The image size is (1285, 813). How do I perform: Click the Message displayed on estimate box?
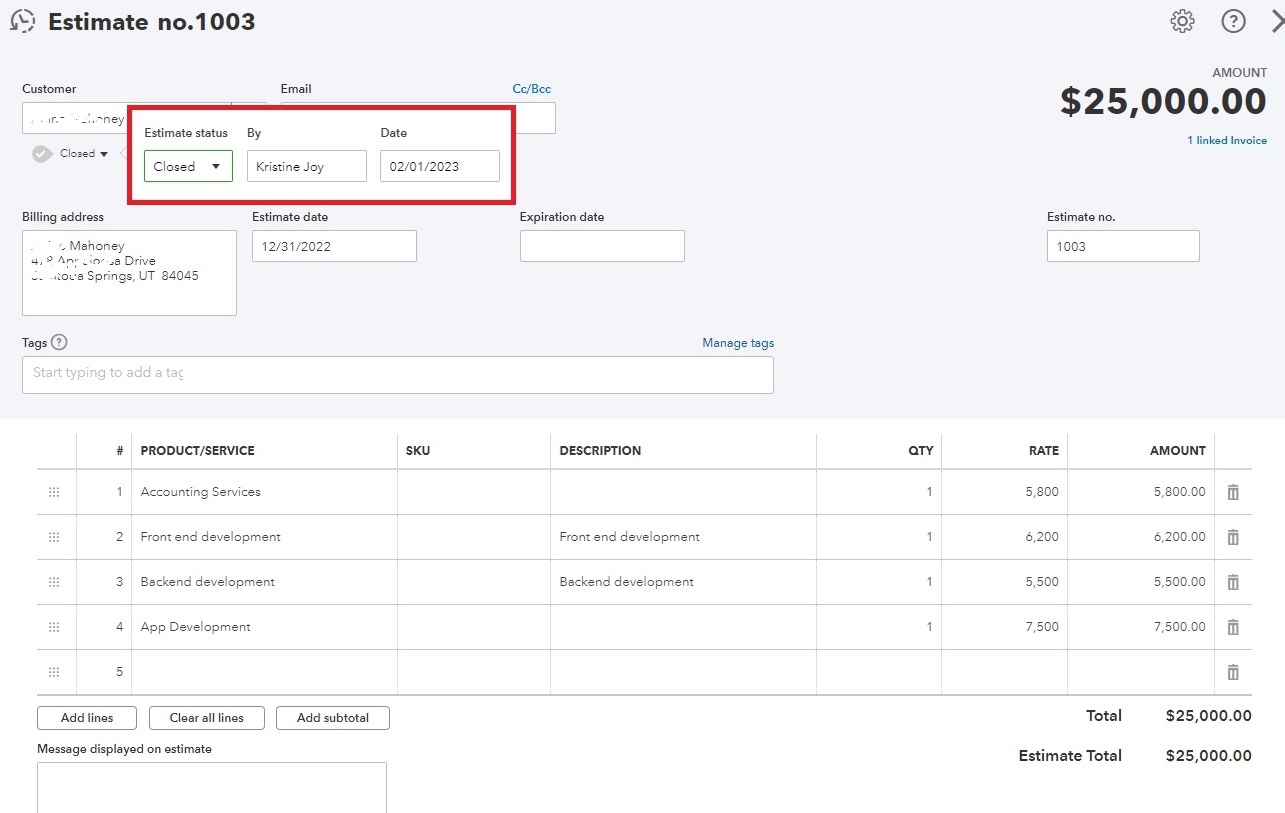coord(211,787)
